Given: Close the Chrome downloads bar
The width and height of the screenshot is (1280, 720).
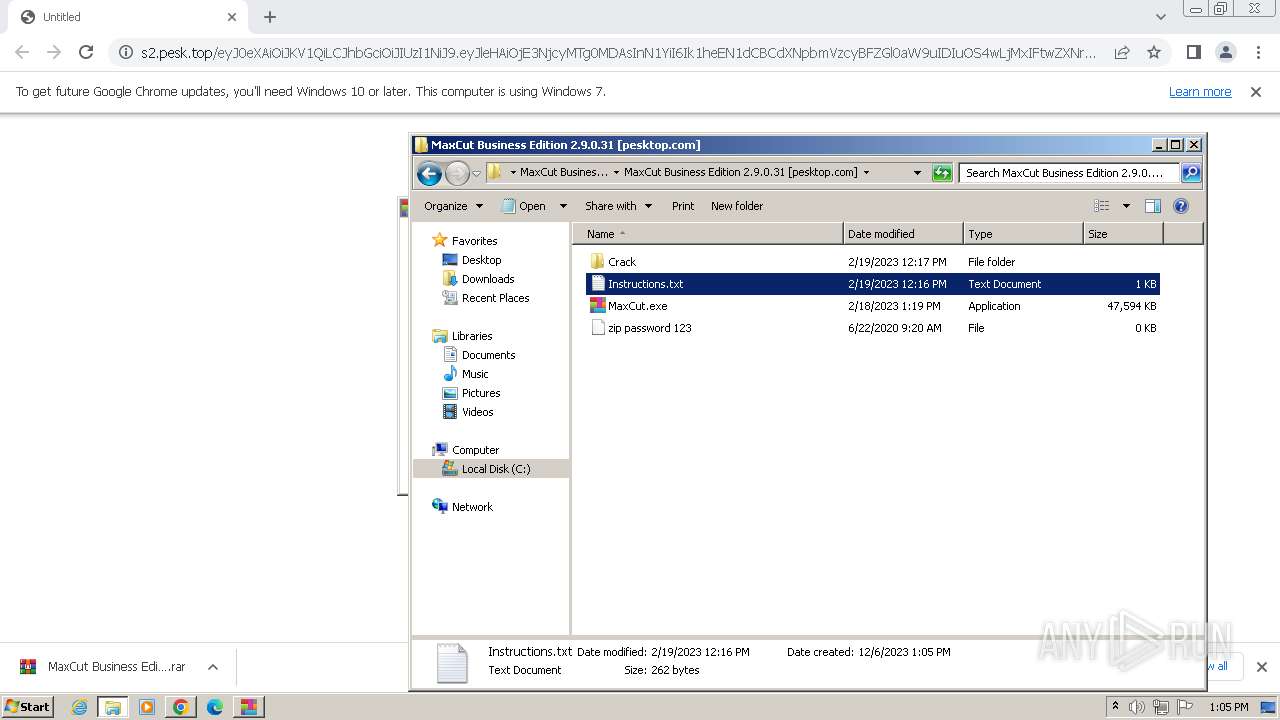Looking at the screenshot, I should point(1261,667).
